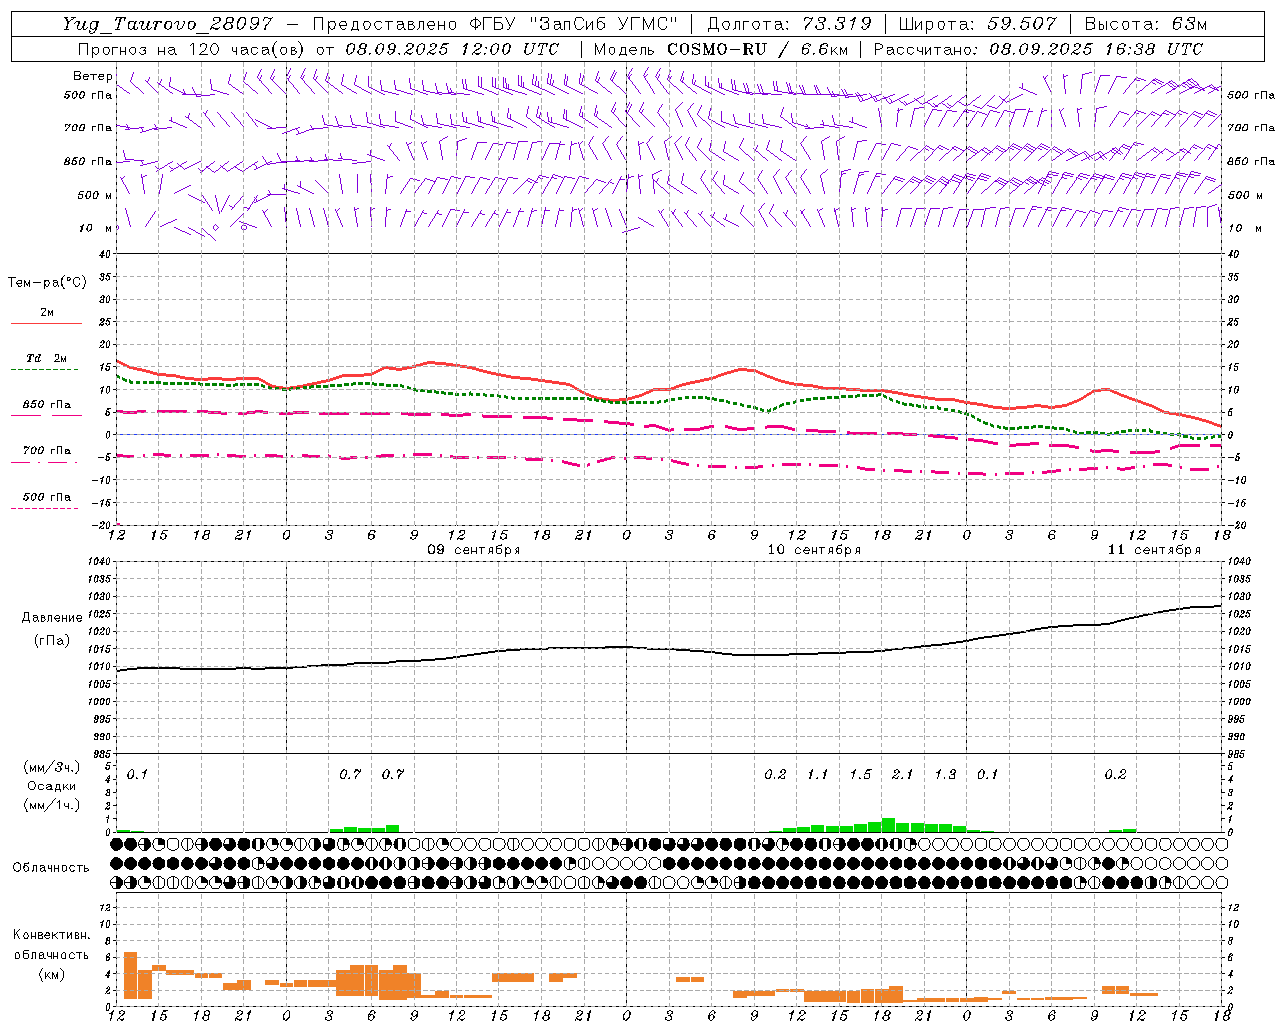Click the Рассчитано: 08.09.2025 16:38 UTC text

coord(1038,48)
